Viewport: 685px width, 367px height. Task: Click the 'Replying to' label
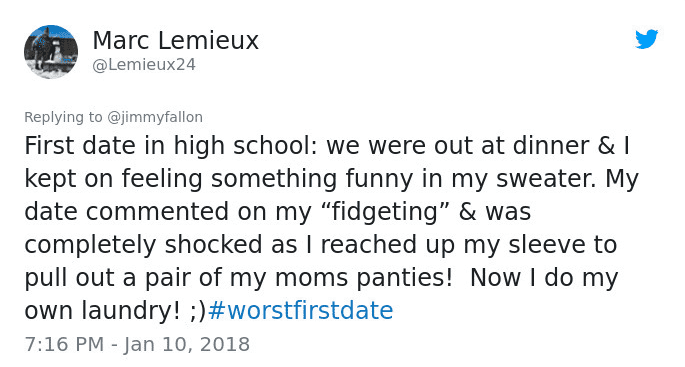63,117
